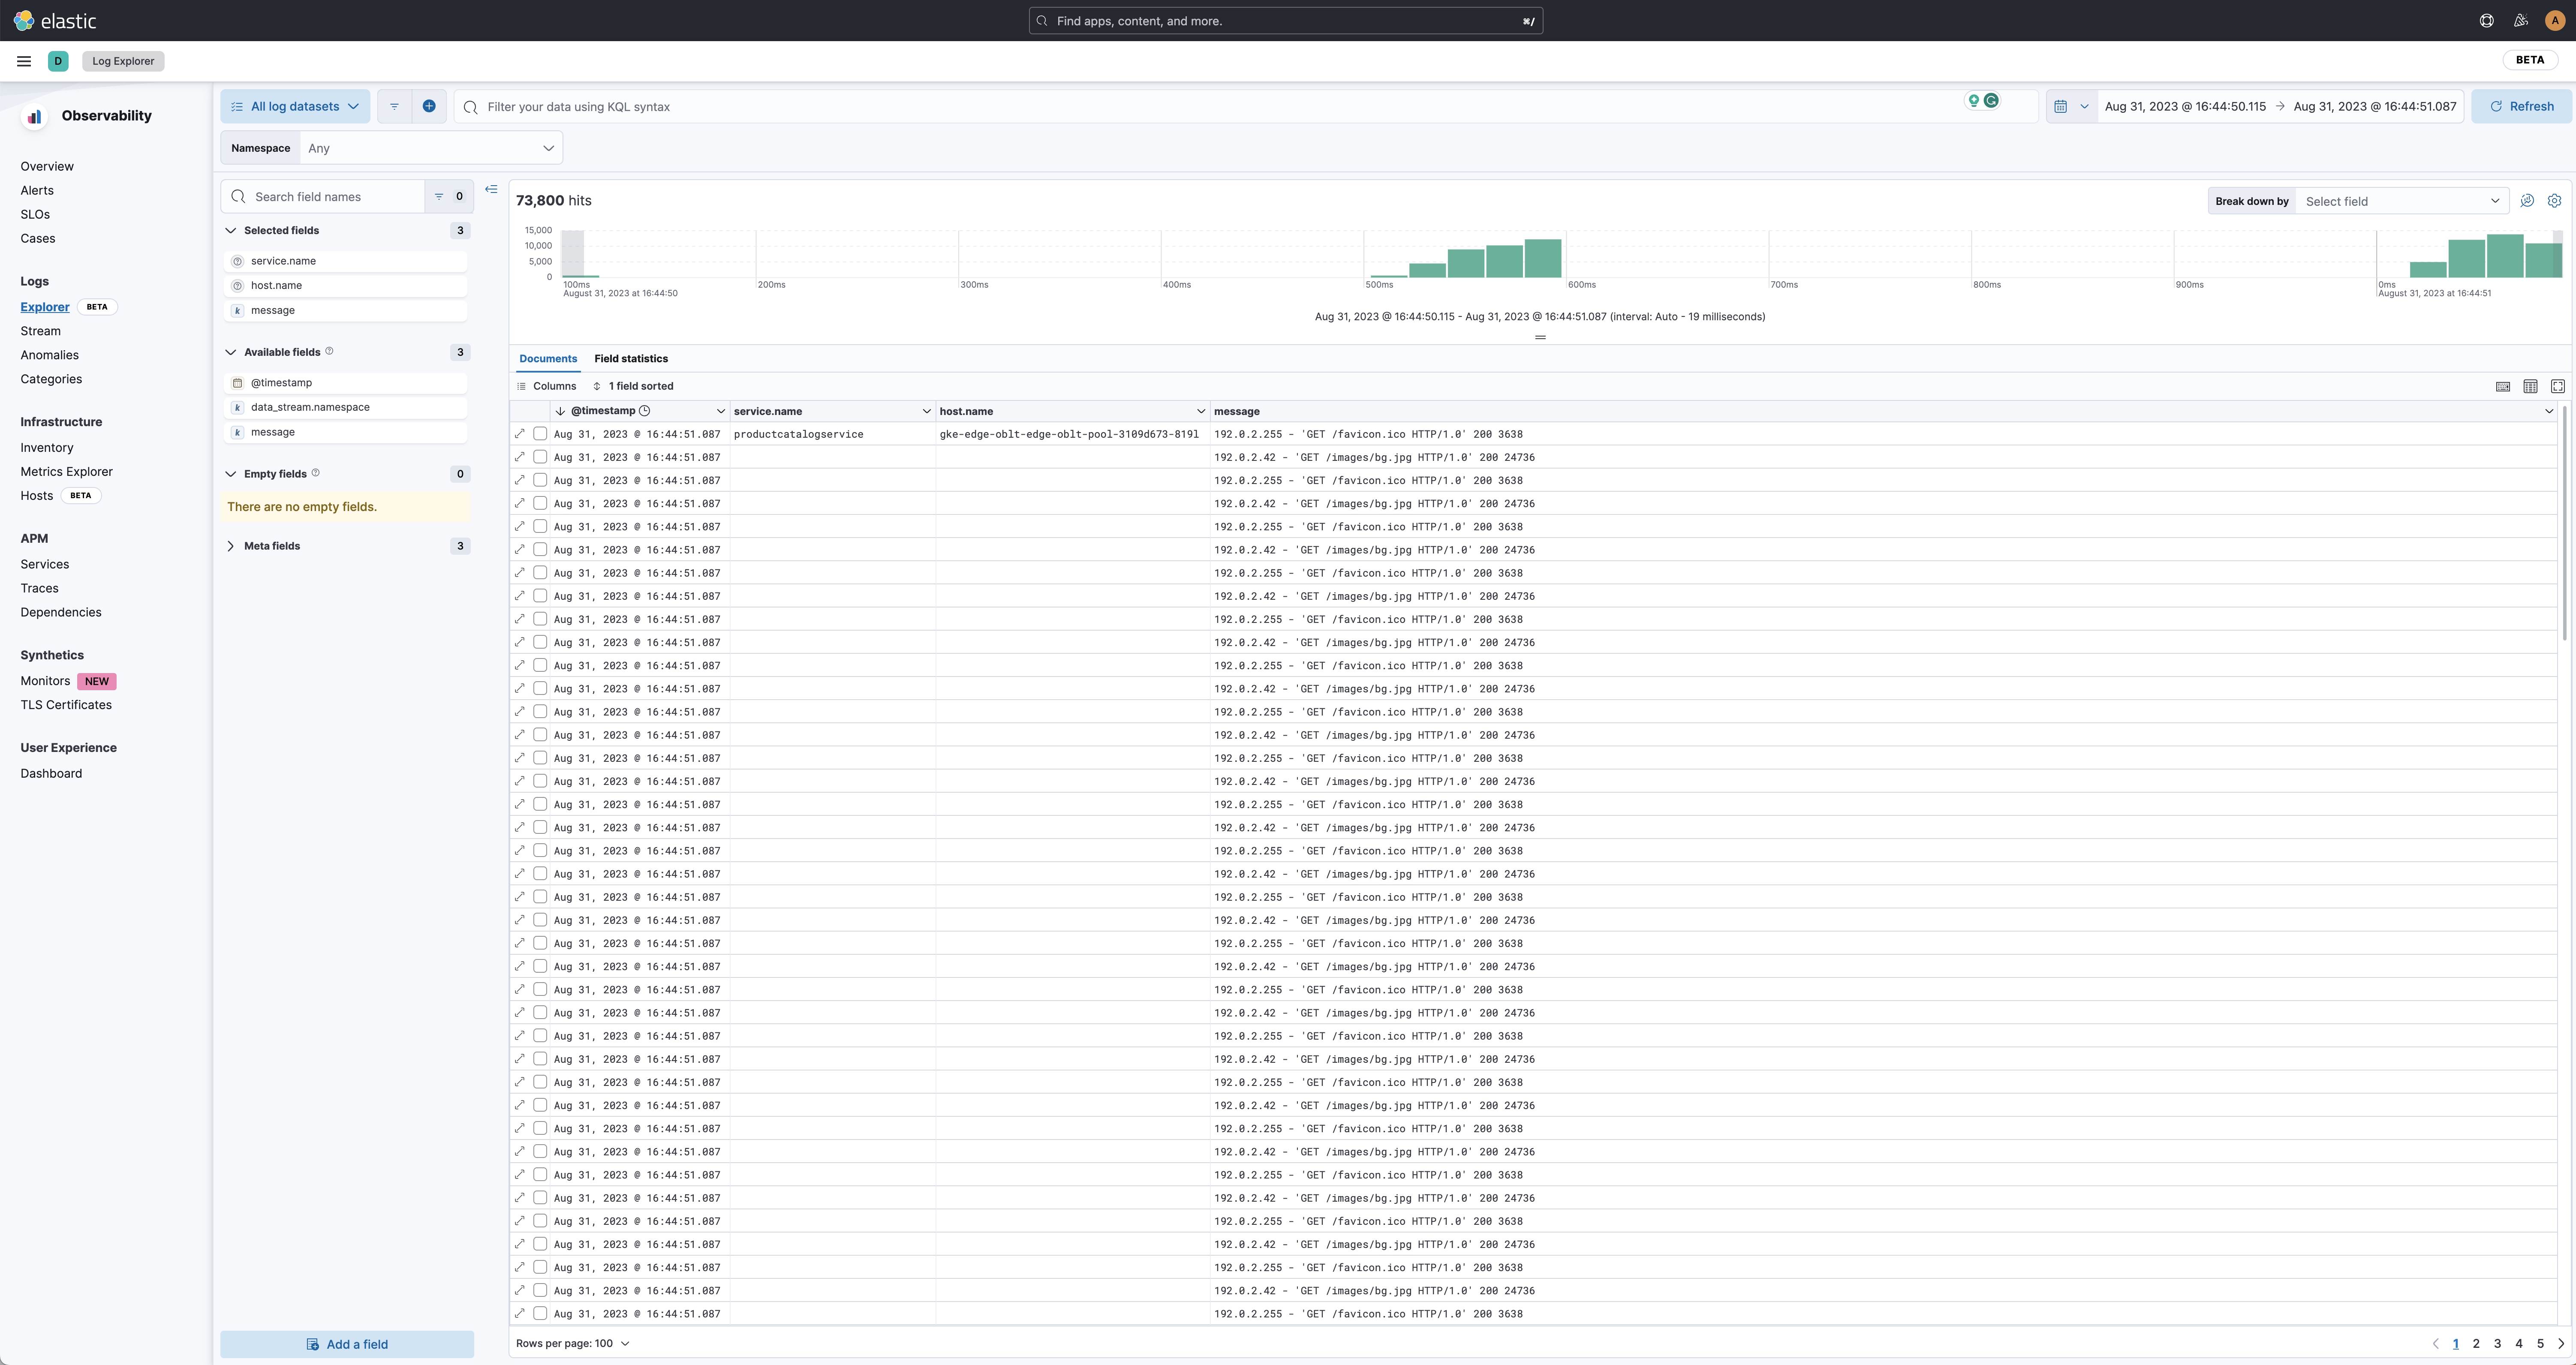Open Metrics Explorer in Infrastructure

[x=66, y=472]
